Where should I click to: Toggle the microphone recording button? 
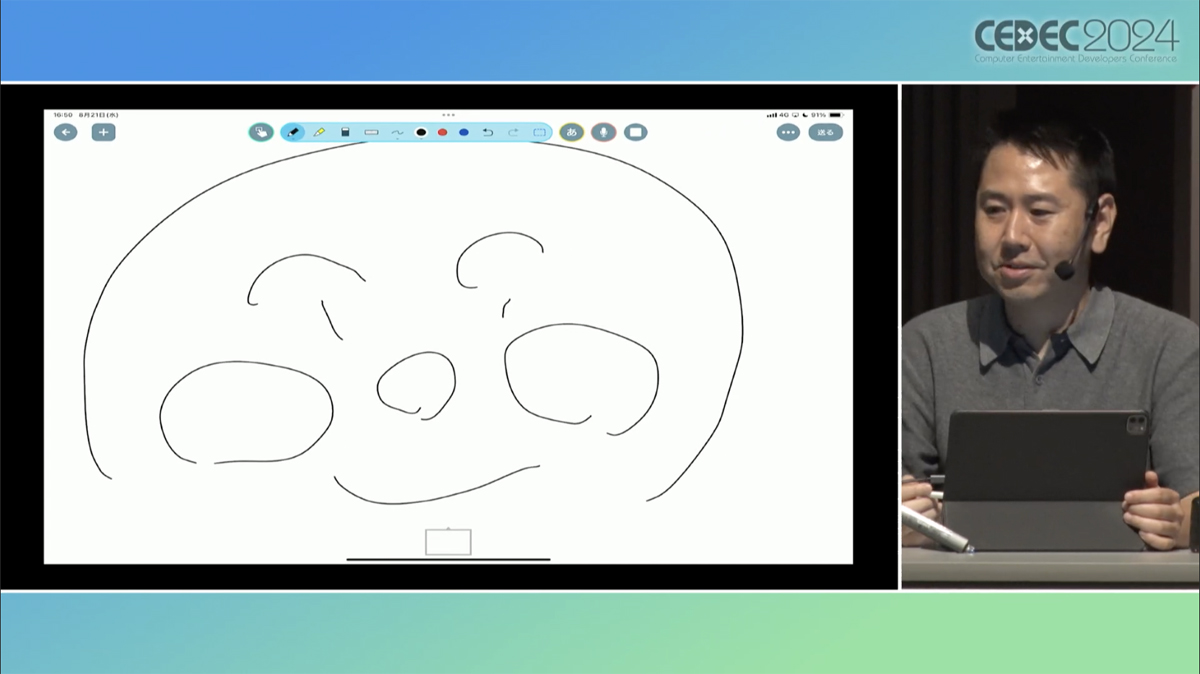(603, 132)
